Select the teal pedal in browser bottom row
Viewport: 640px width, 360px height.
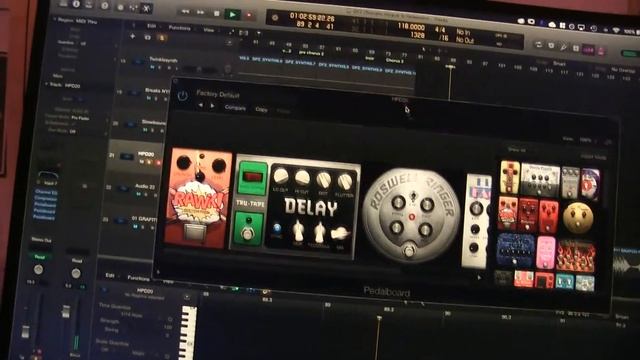565,282
